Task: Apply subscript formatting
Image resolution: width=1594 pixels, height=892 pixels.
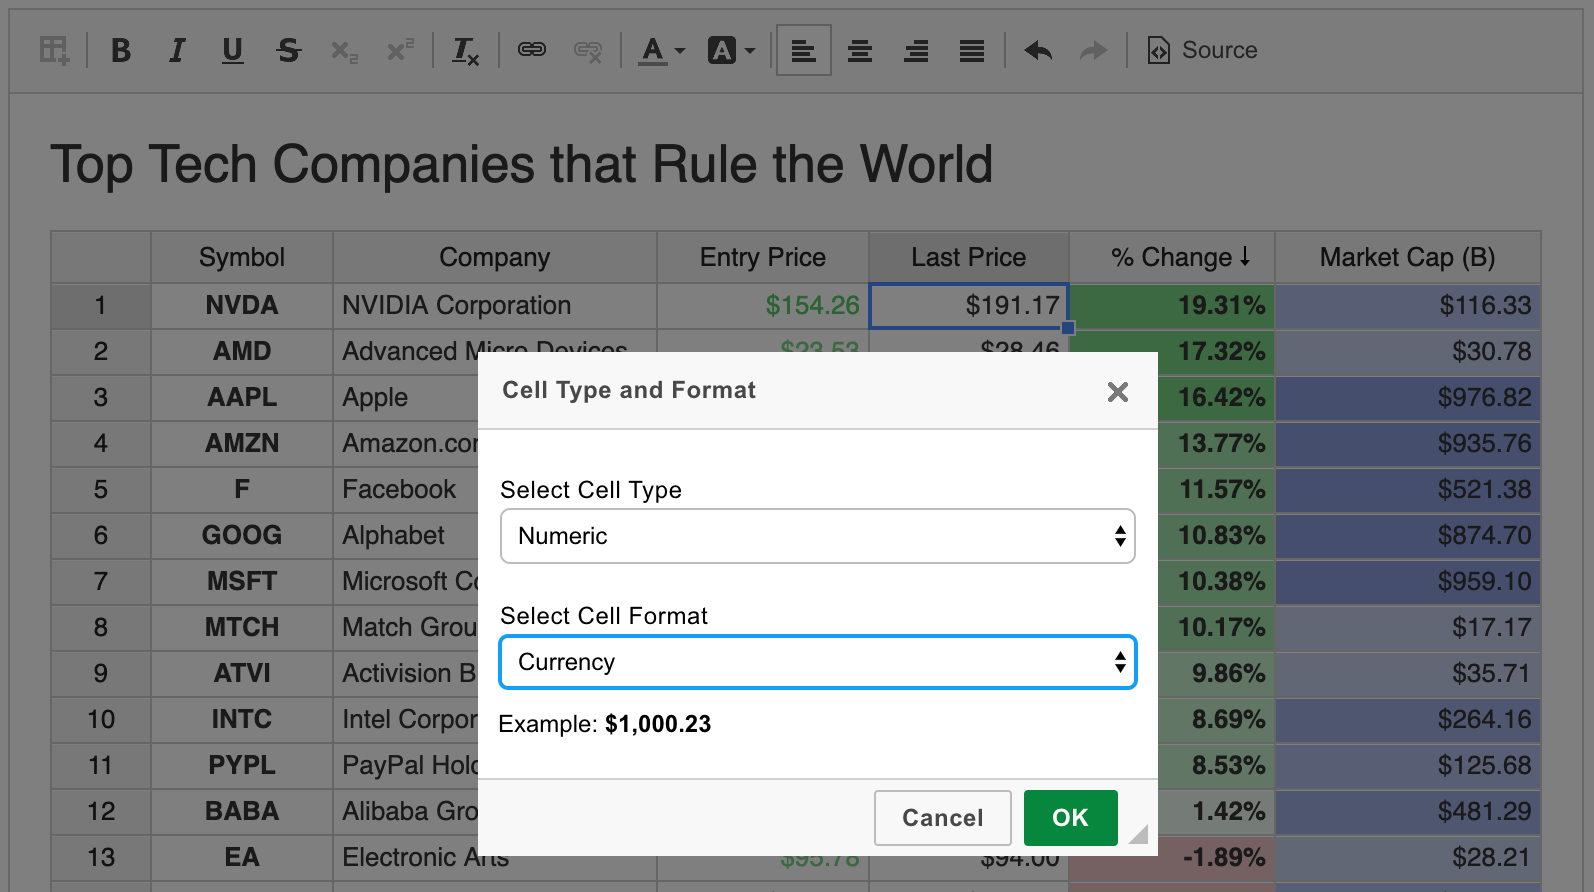Action: pyautogui.click(x=345, y=50)
